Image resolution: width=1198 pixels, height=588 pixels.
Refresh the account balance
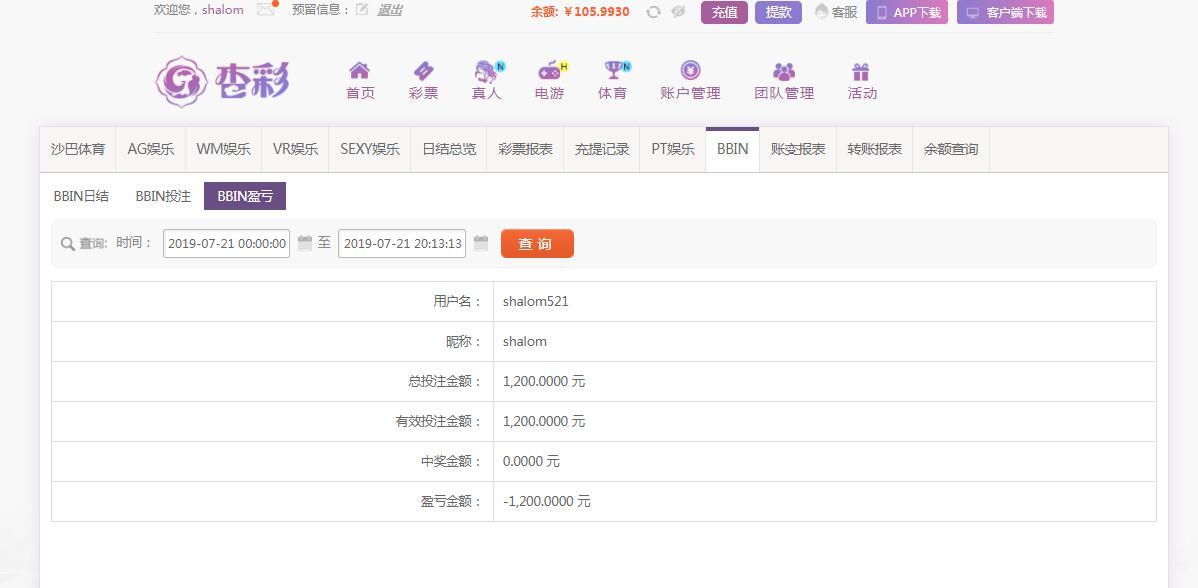653,12
